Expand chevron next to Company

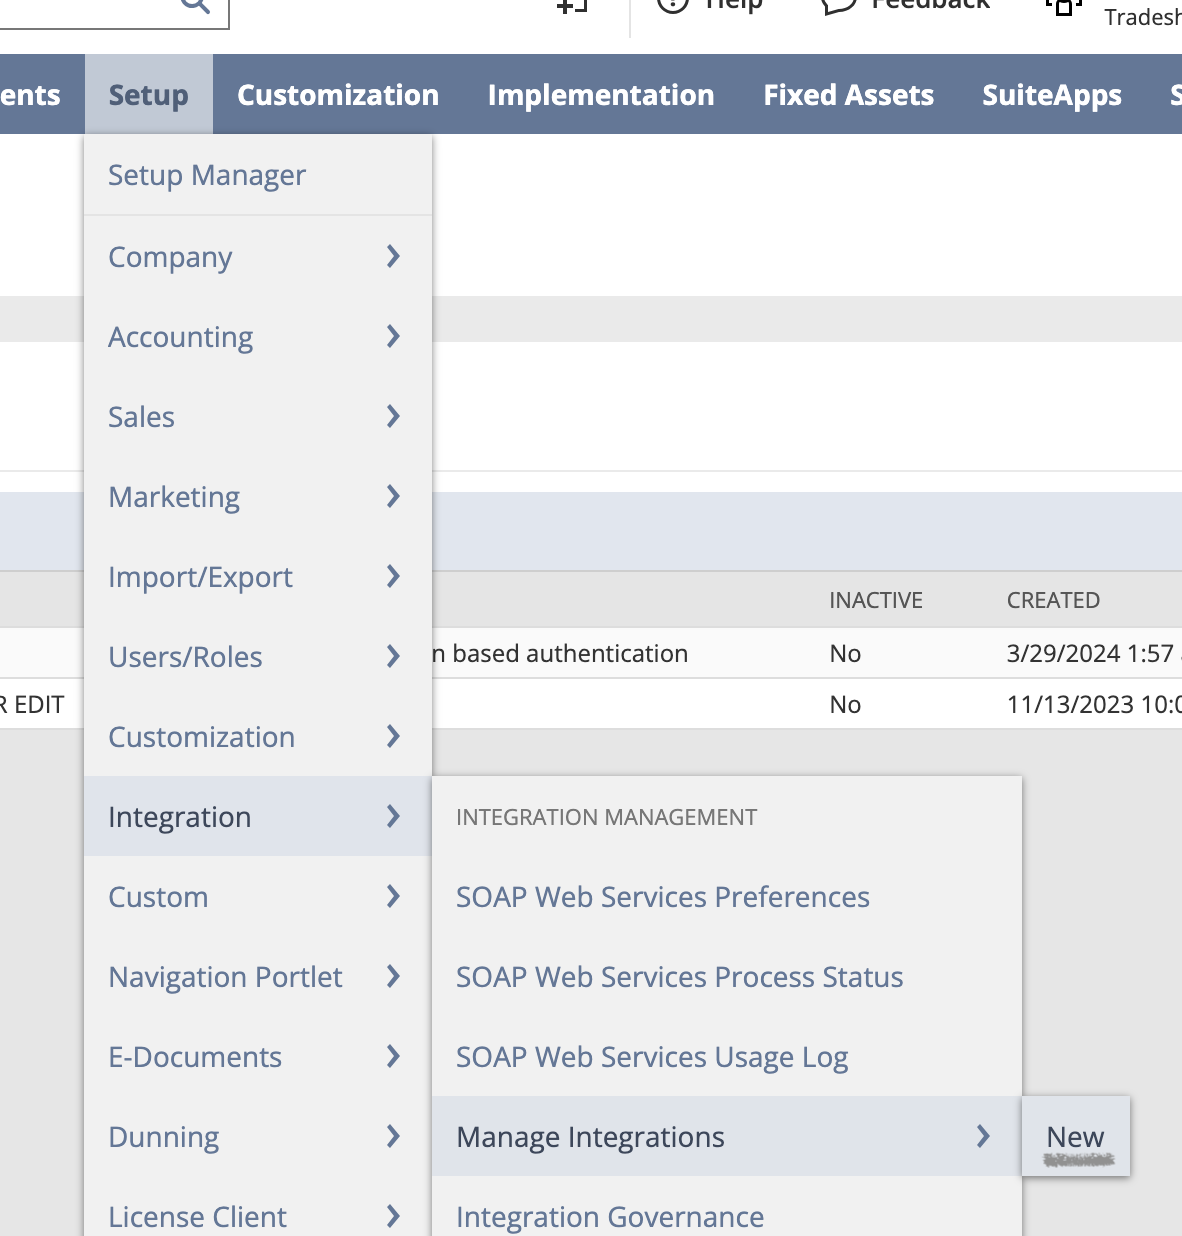pyautogui.click(x=393, y=257)
